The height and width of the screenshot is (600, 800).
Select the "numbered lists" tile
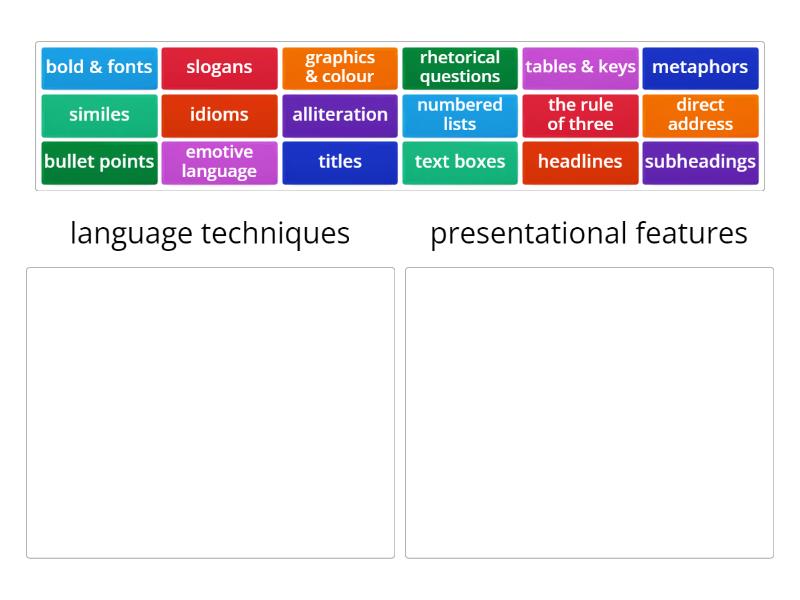(x=460, y=115)
